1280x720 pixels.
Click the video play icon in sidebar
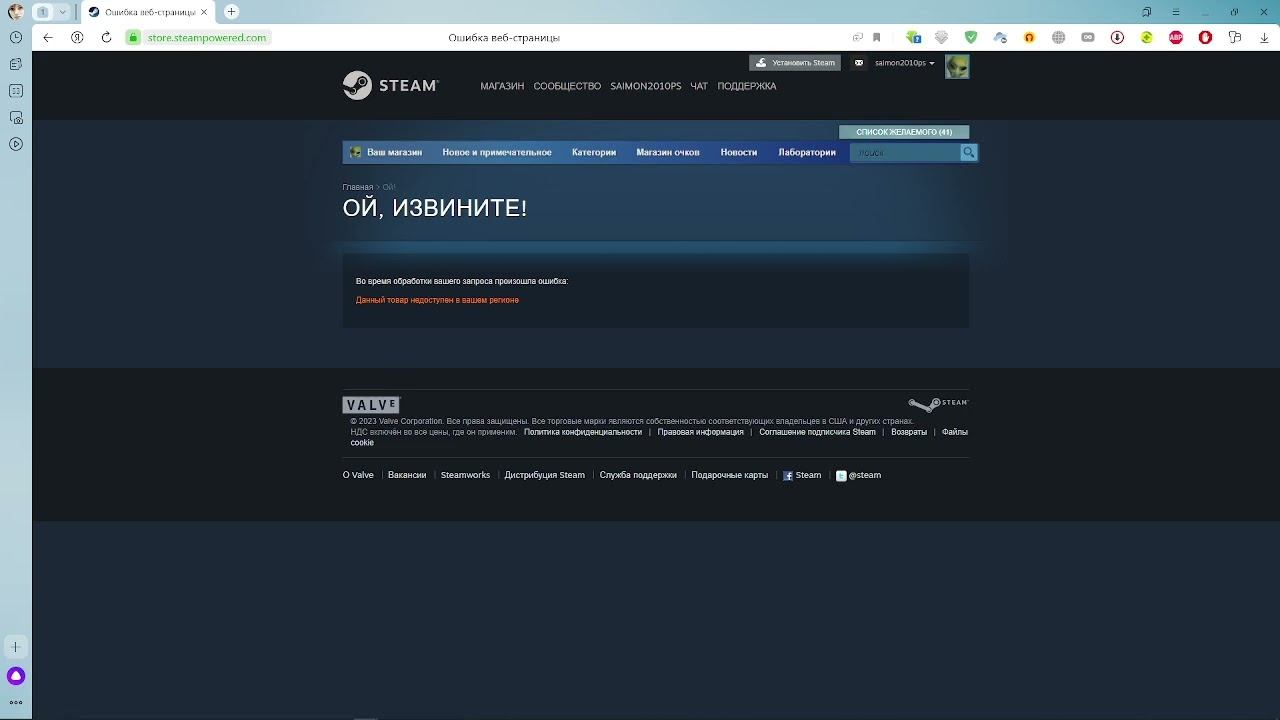coord(15,144)
